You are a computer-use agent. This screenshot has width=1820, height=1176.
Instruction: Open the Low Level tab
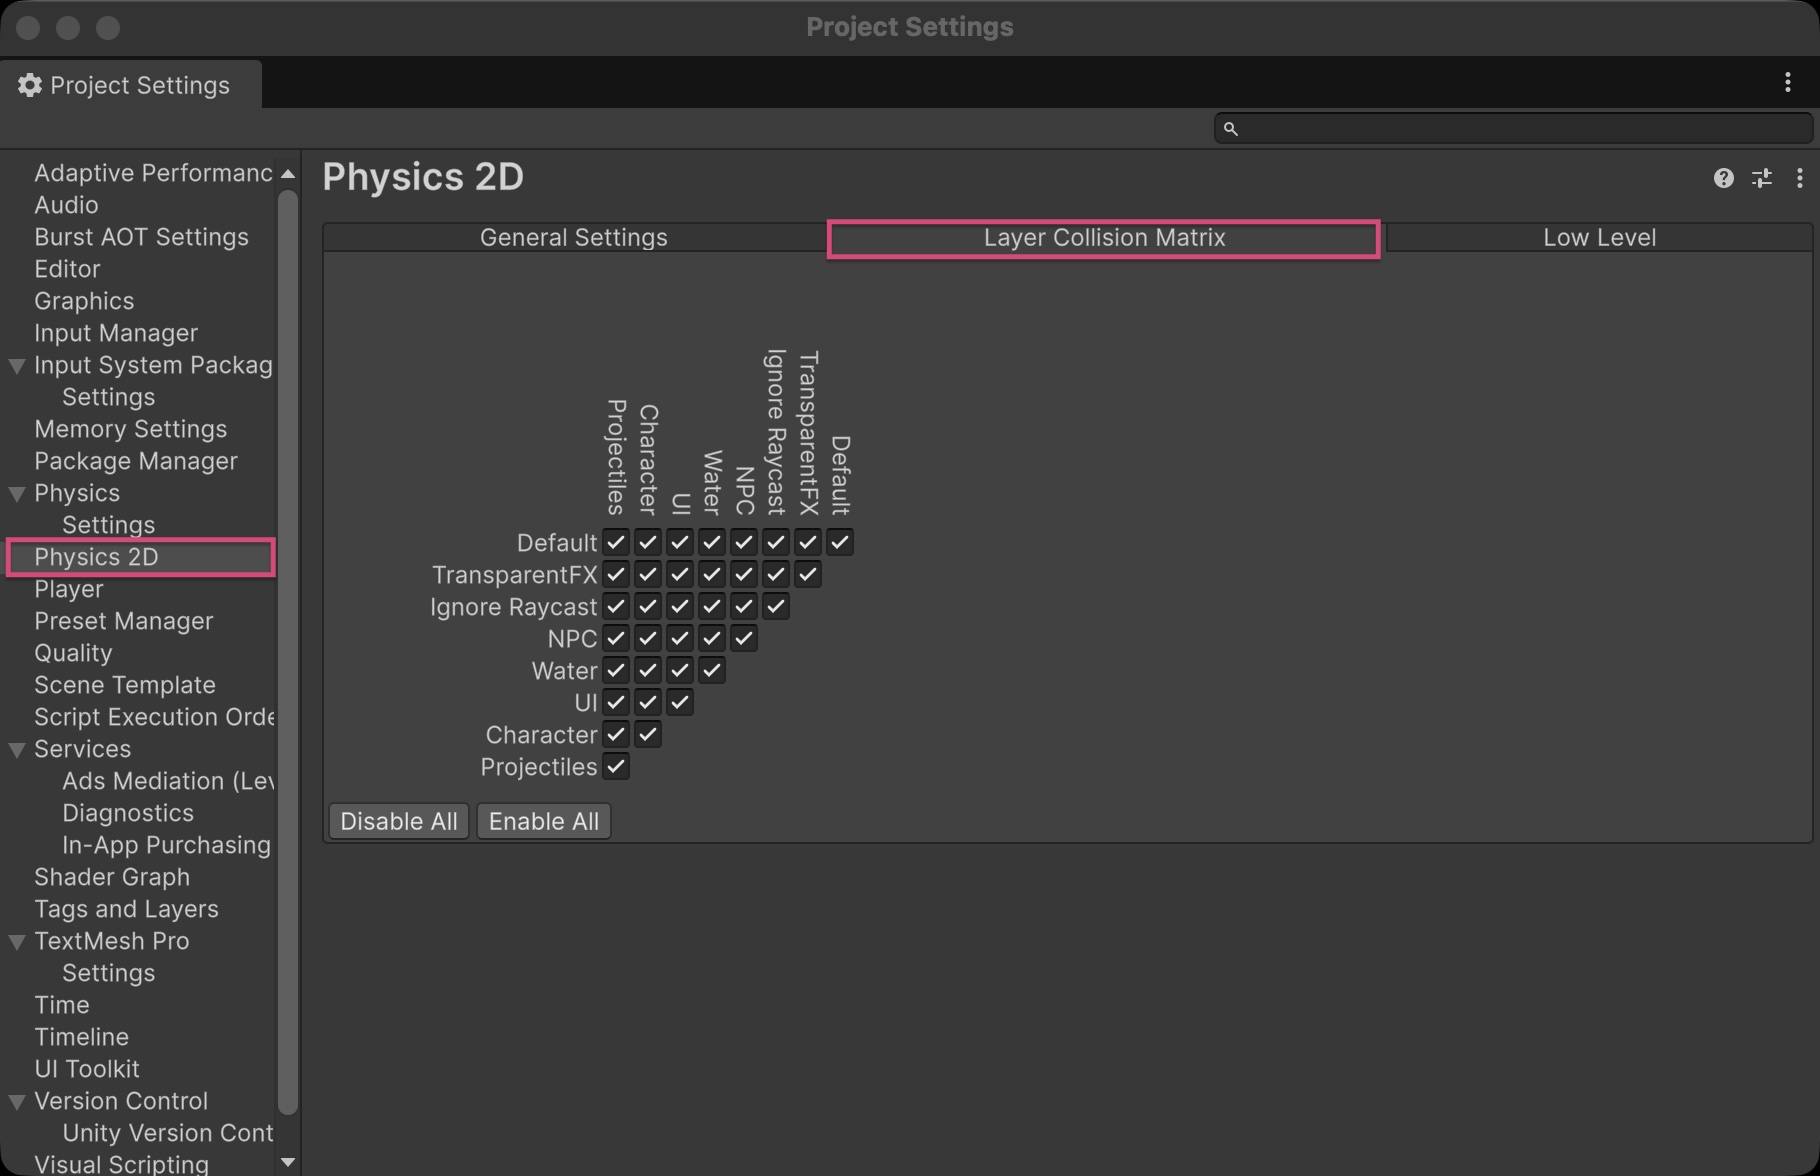click(x=1598, y=237)
